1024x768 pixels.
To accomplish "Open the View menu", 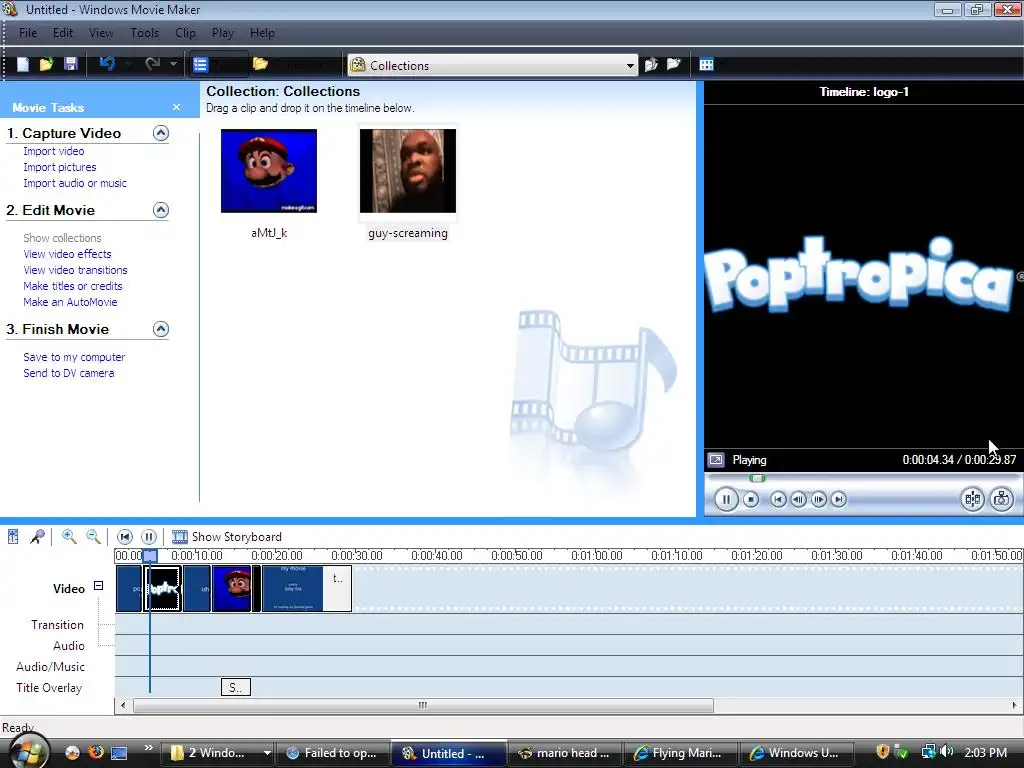I will pyautogui.click(x=101, y=33).
